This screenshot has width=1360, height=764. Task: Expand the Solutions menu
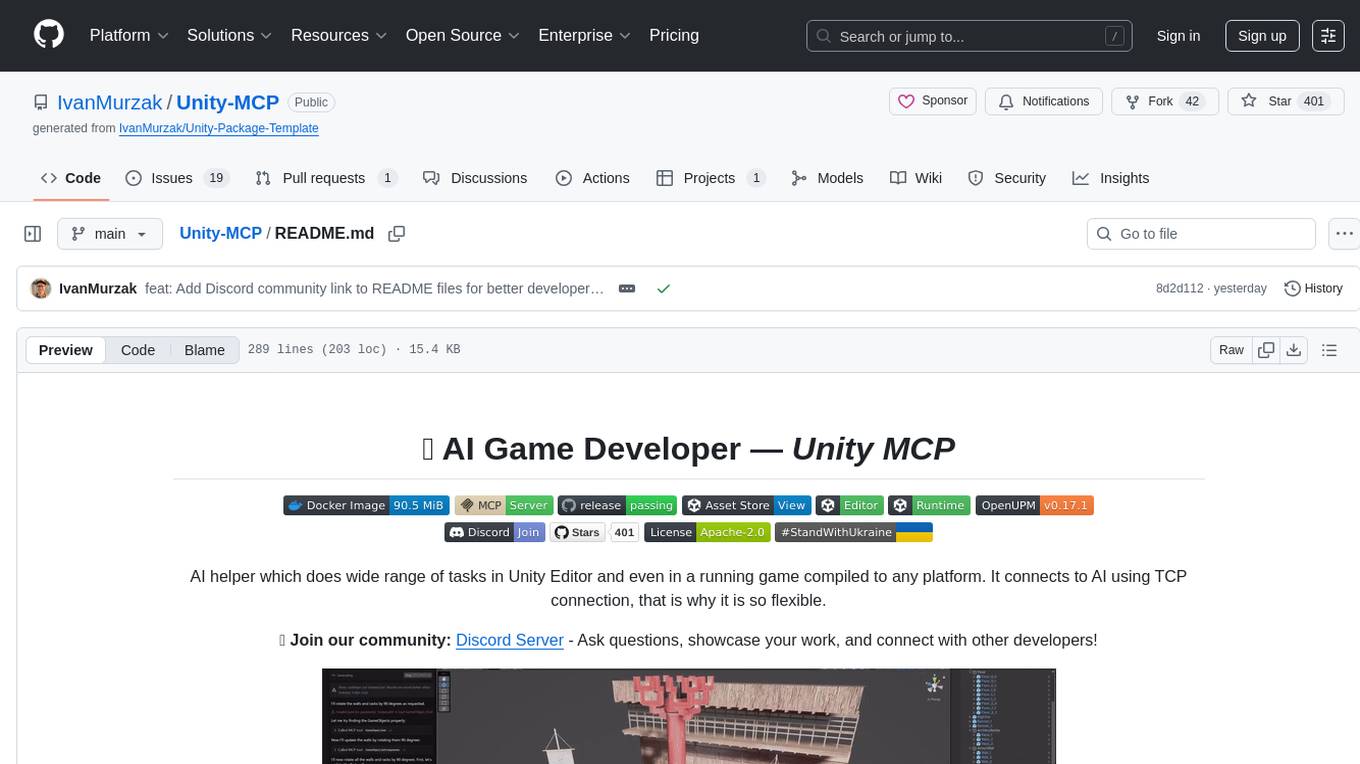tap(230, 35)
